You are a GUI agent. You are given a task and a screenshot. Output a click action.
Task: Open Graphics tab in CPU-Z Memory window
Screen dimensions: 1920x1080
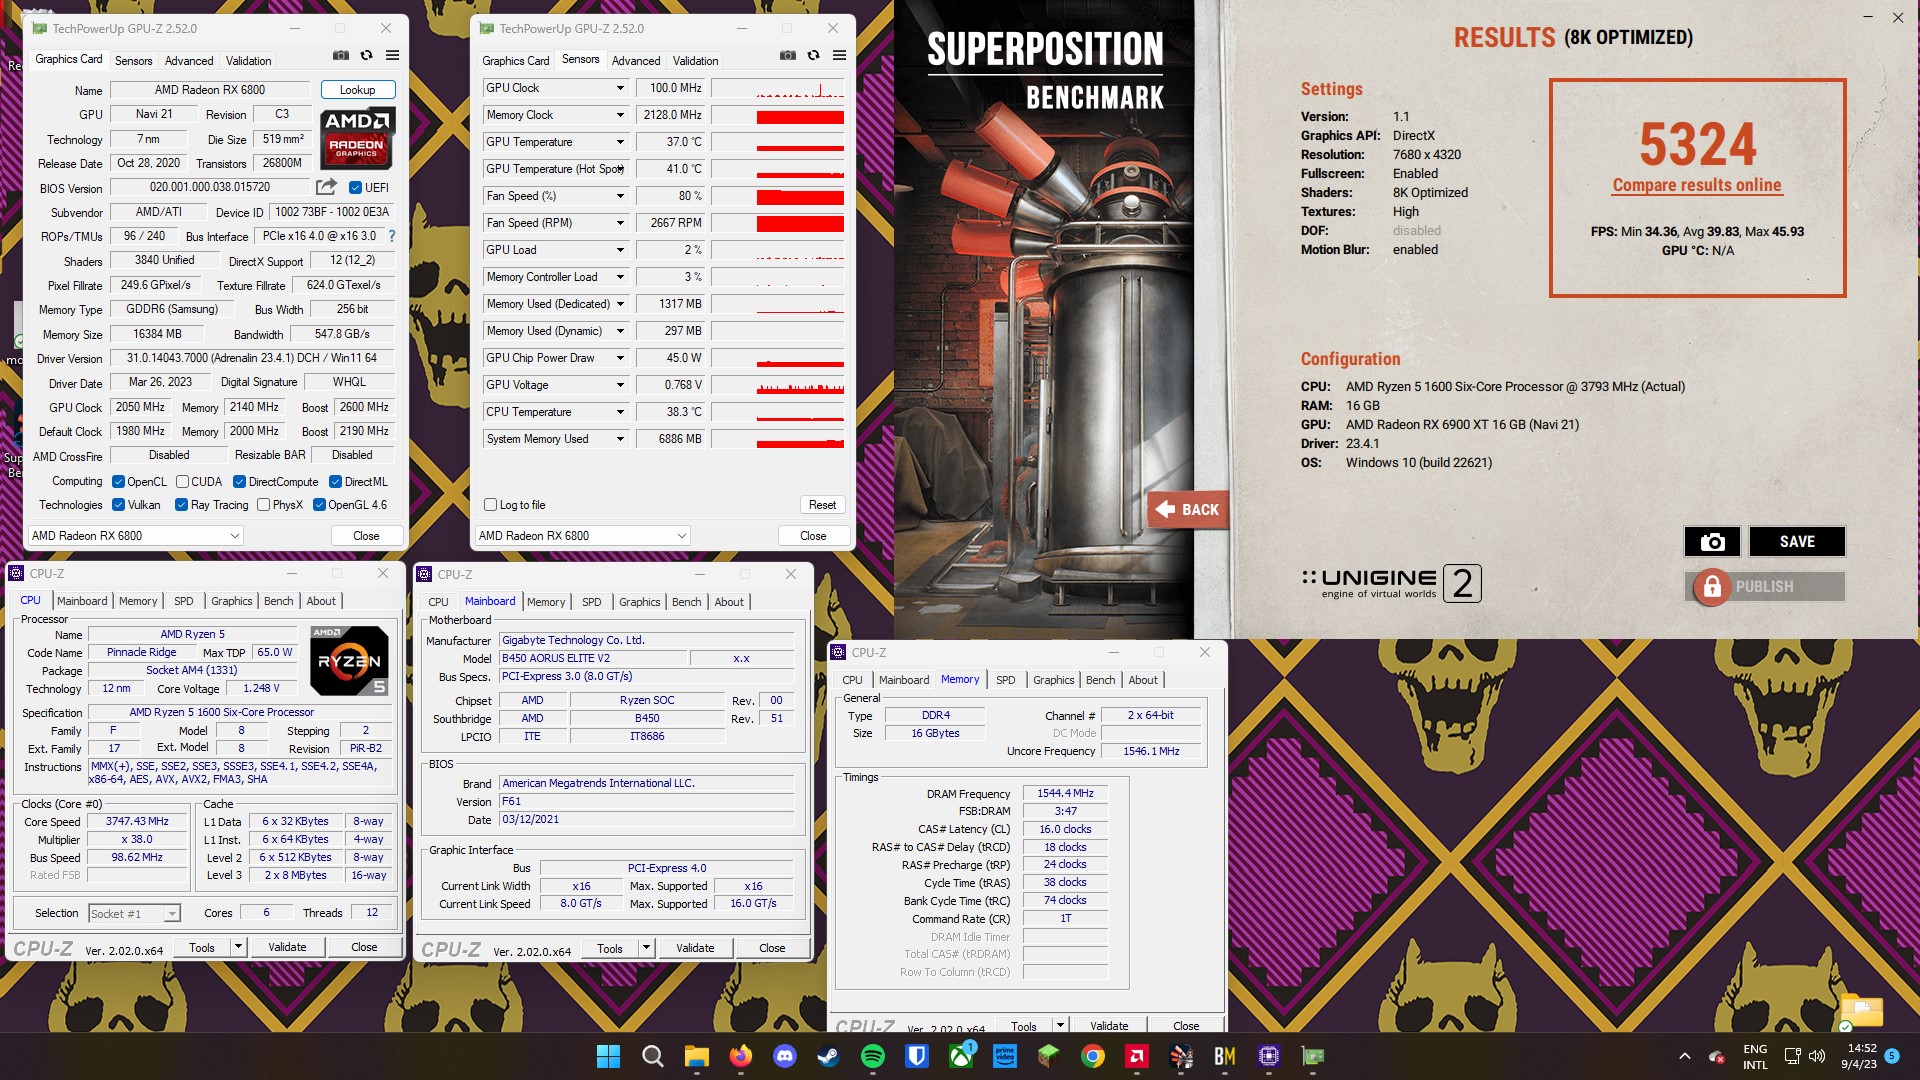(1054, 680)
